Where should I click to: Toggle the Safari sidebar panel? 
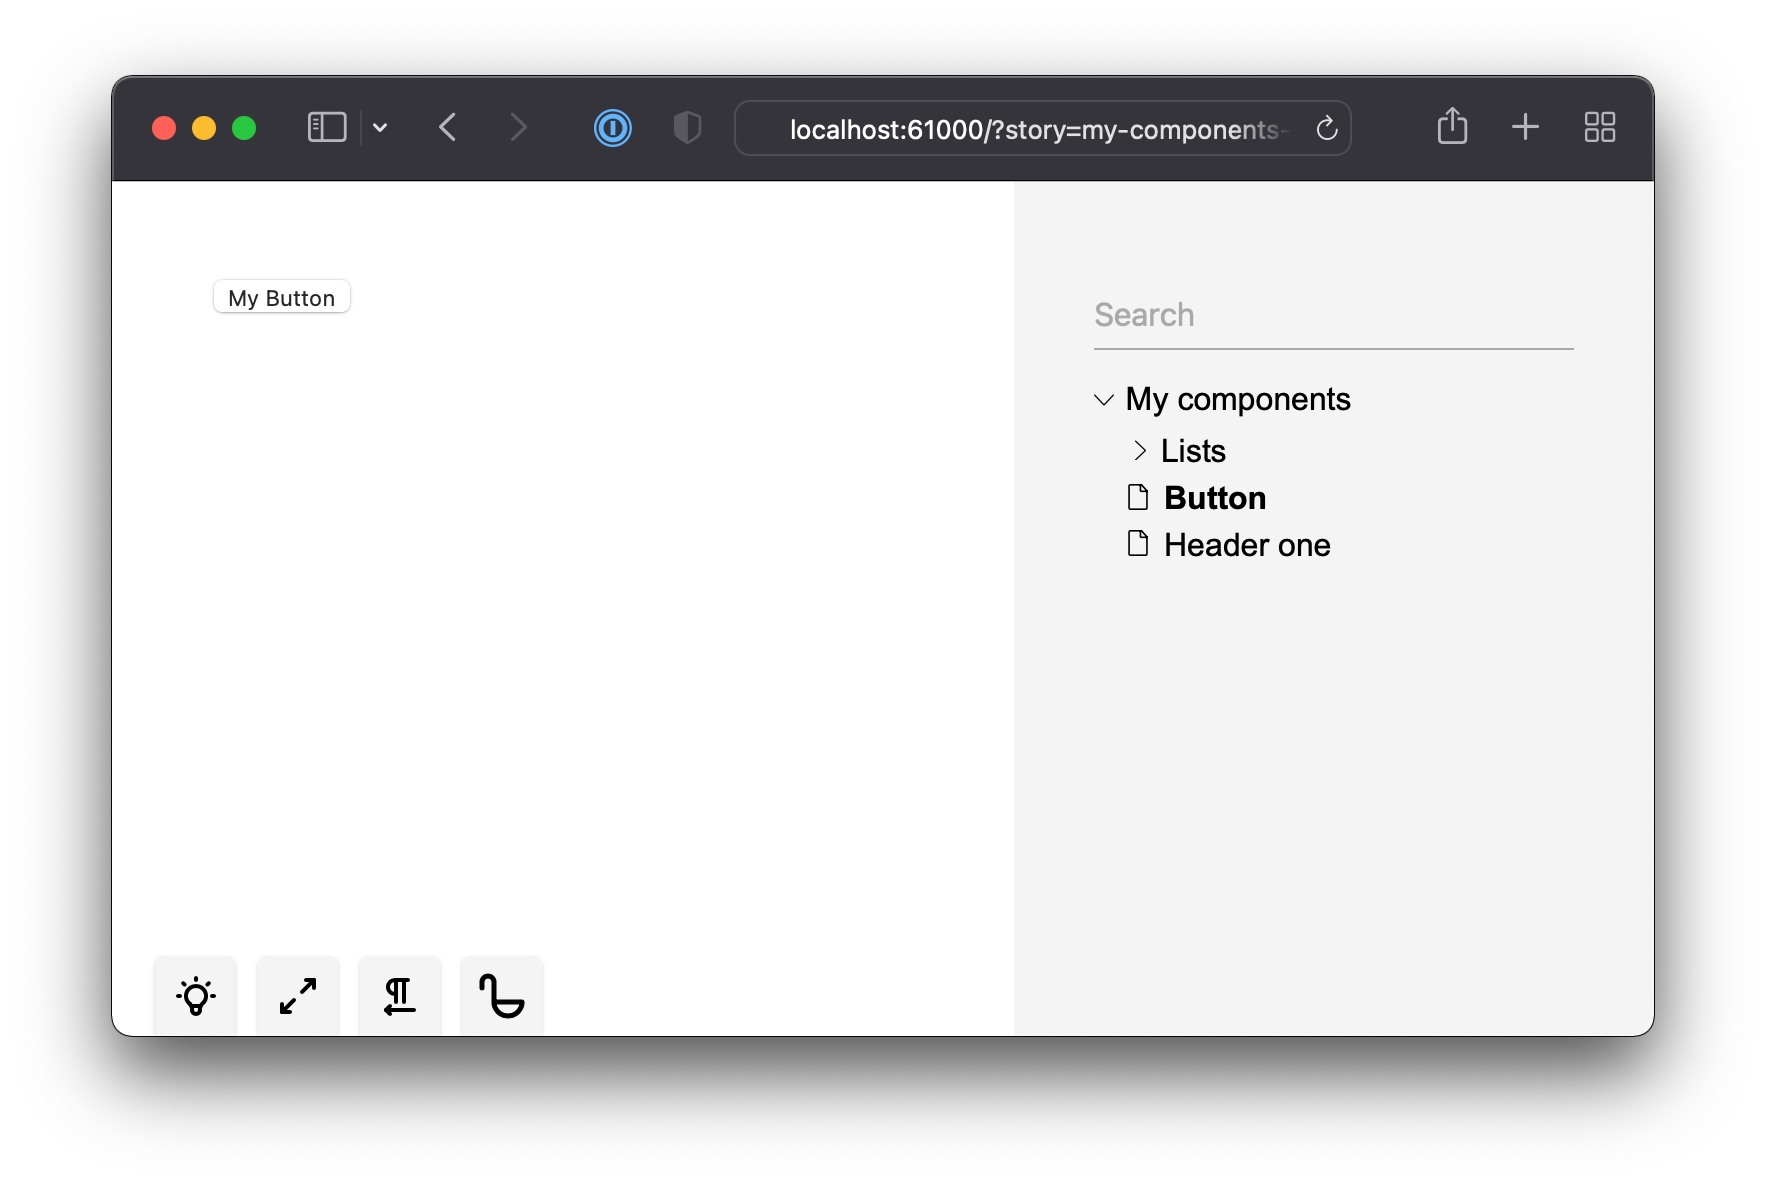(326, 127)
